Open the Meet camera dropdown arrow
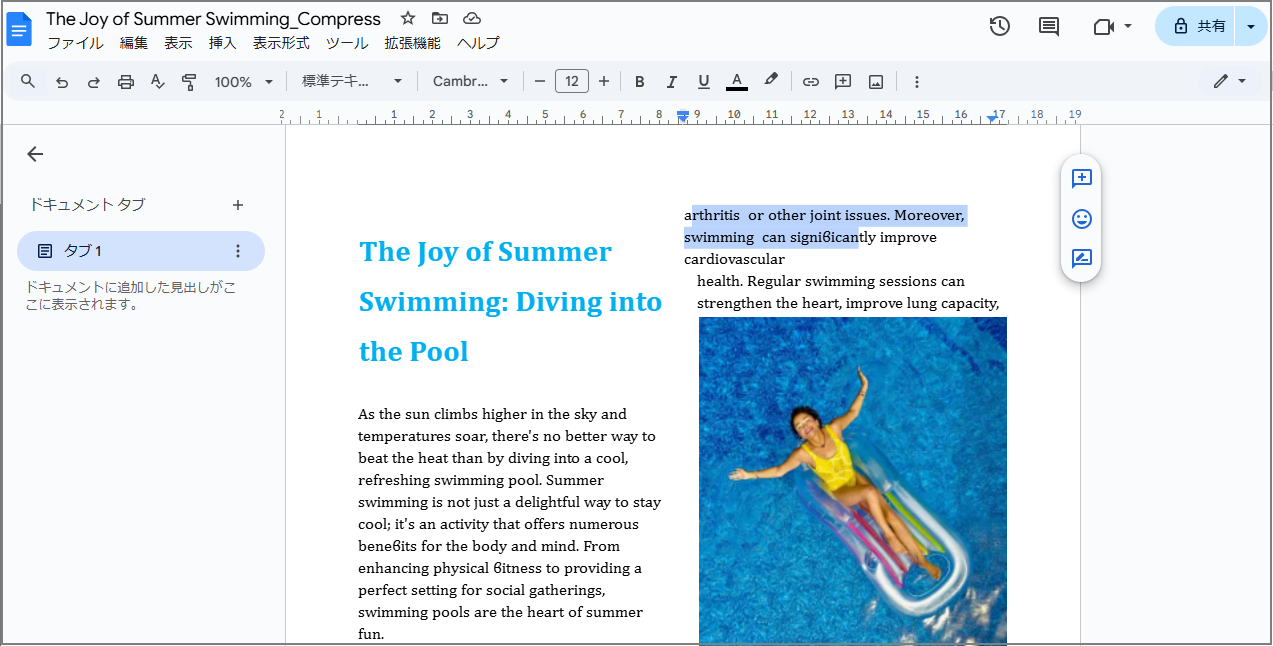Screen dimensions: 1273x646 pos(1128,26)
